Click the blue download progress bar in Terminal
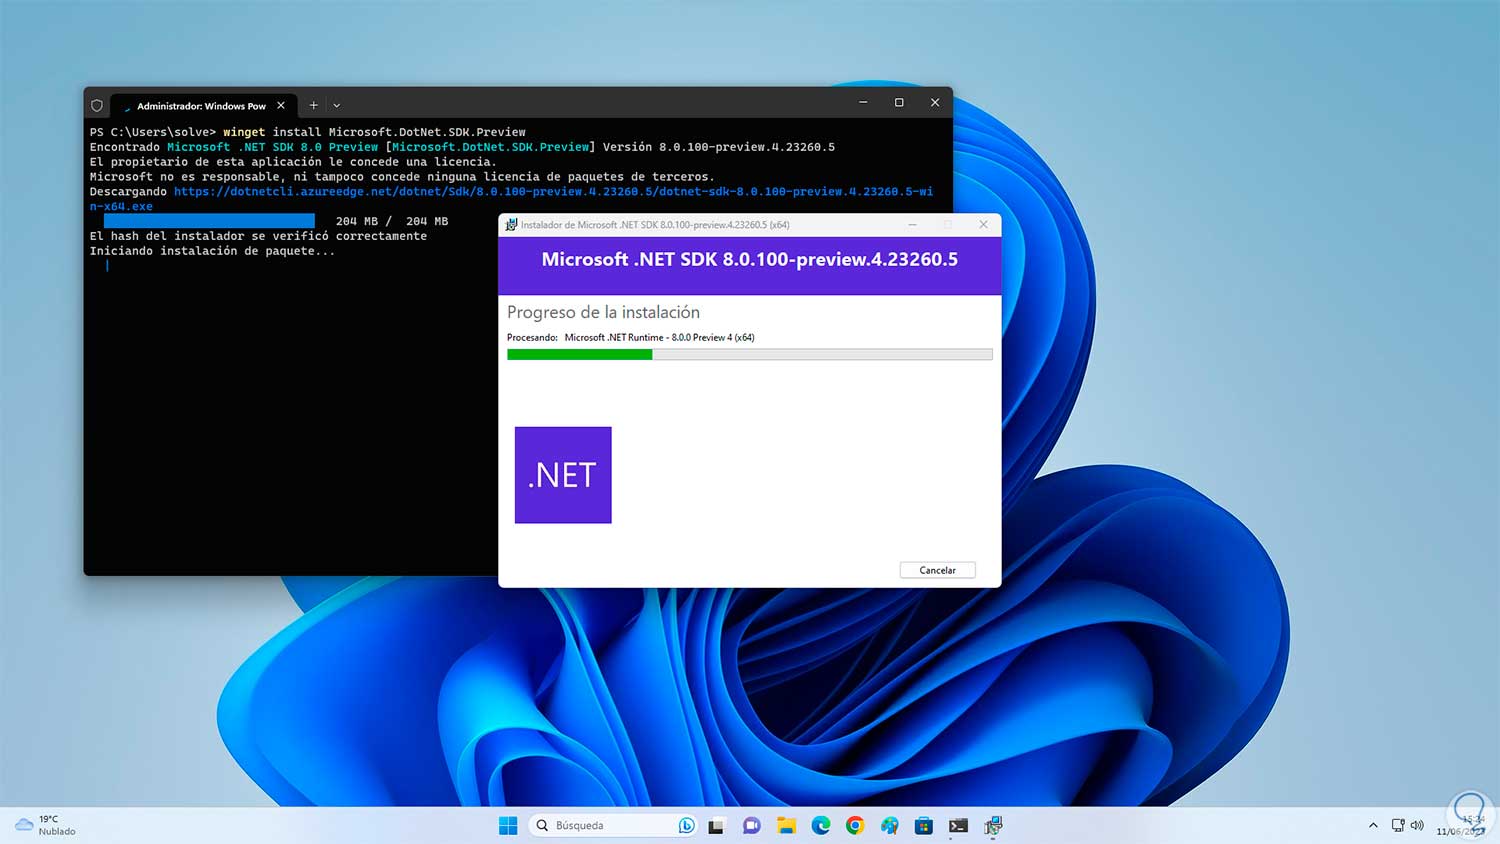This screenshot has height=844, width=1500. [209, 221]
